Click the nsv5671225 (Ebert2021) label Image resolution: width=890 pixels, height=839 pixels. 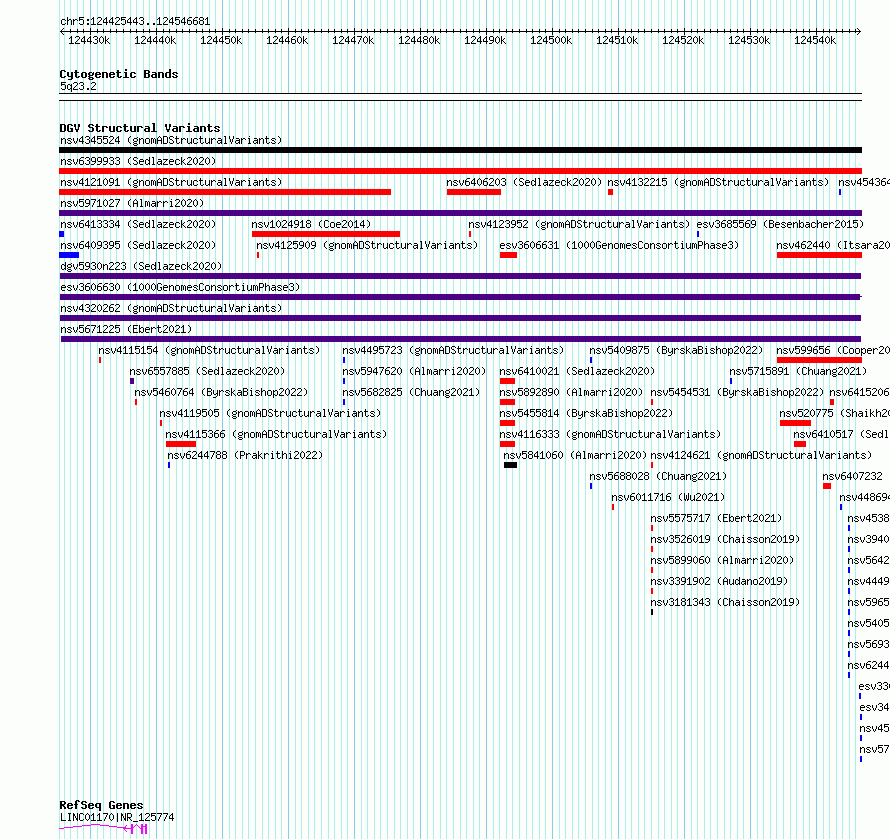[x=126, y=329]
